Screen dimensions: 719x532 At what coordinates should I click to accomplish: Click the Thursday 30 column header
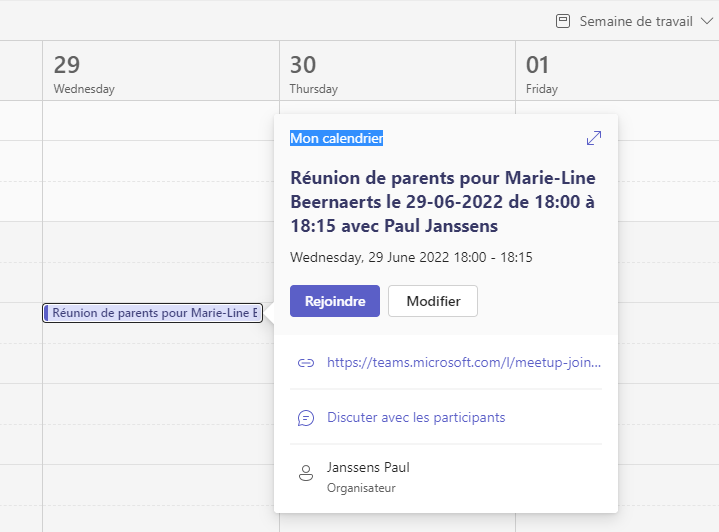pos(398,71)
